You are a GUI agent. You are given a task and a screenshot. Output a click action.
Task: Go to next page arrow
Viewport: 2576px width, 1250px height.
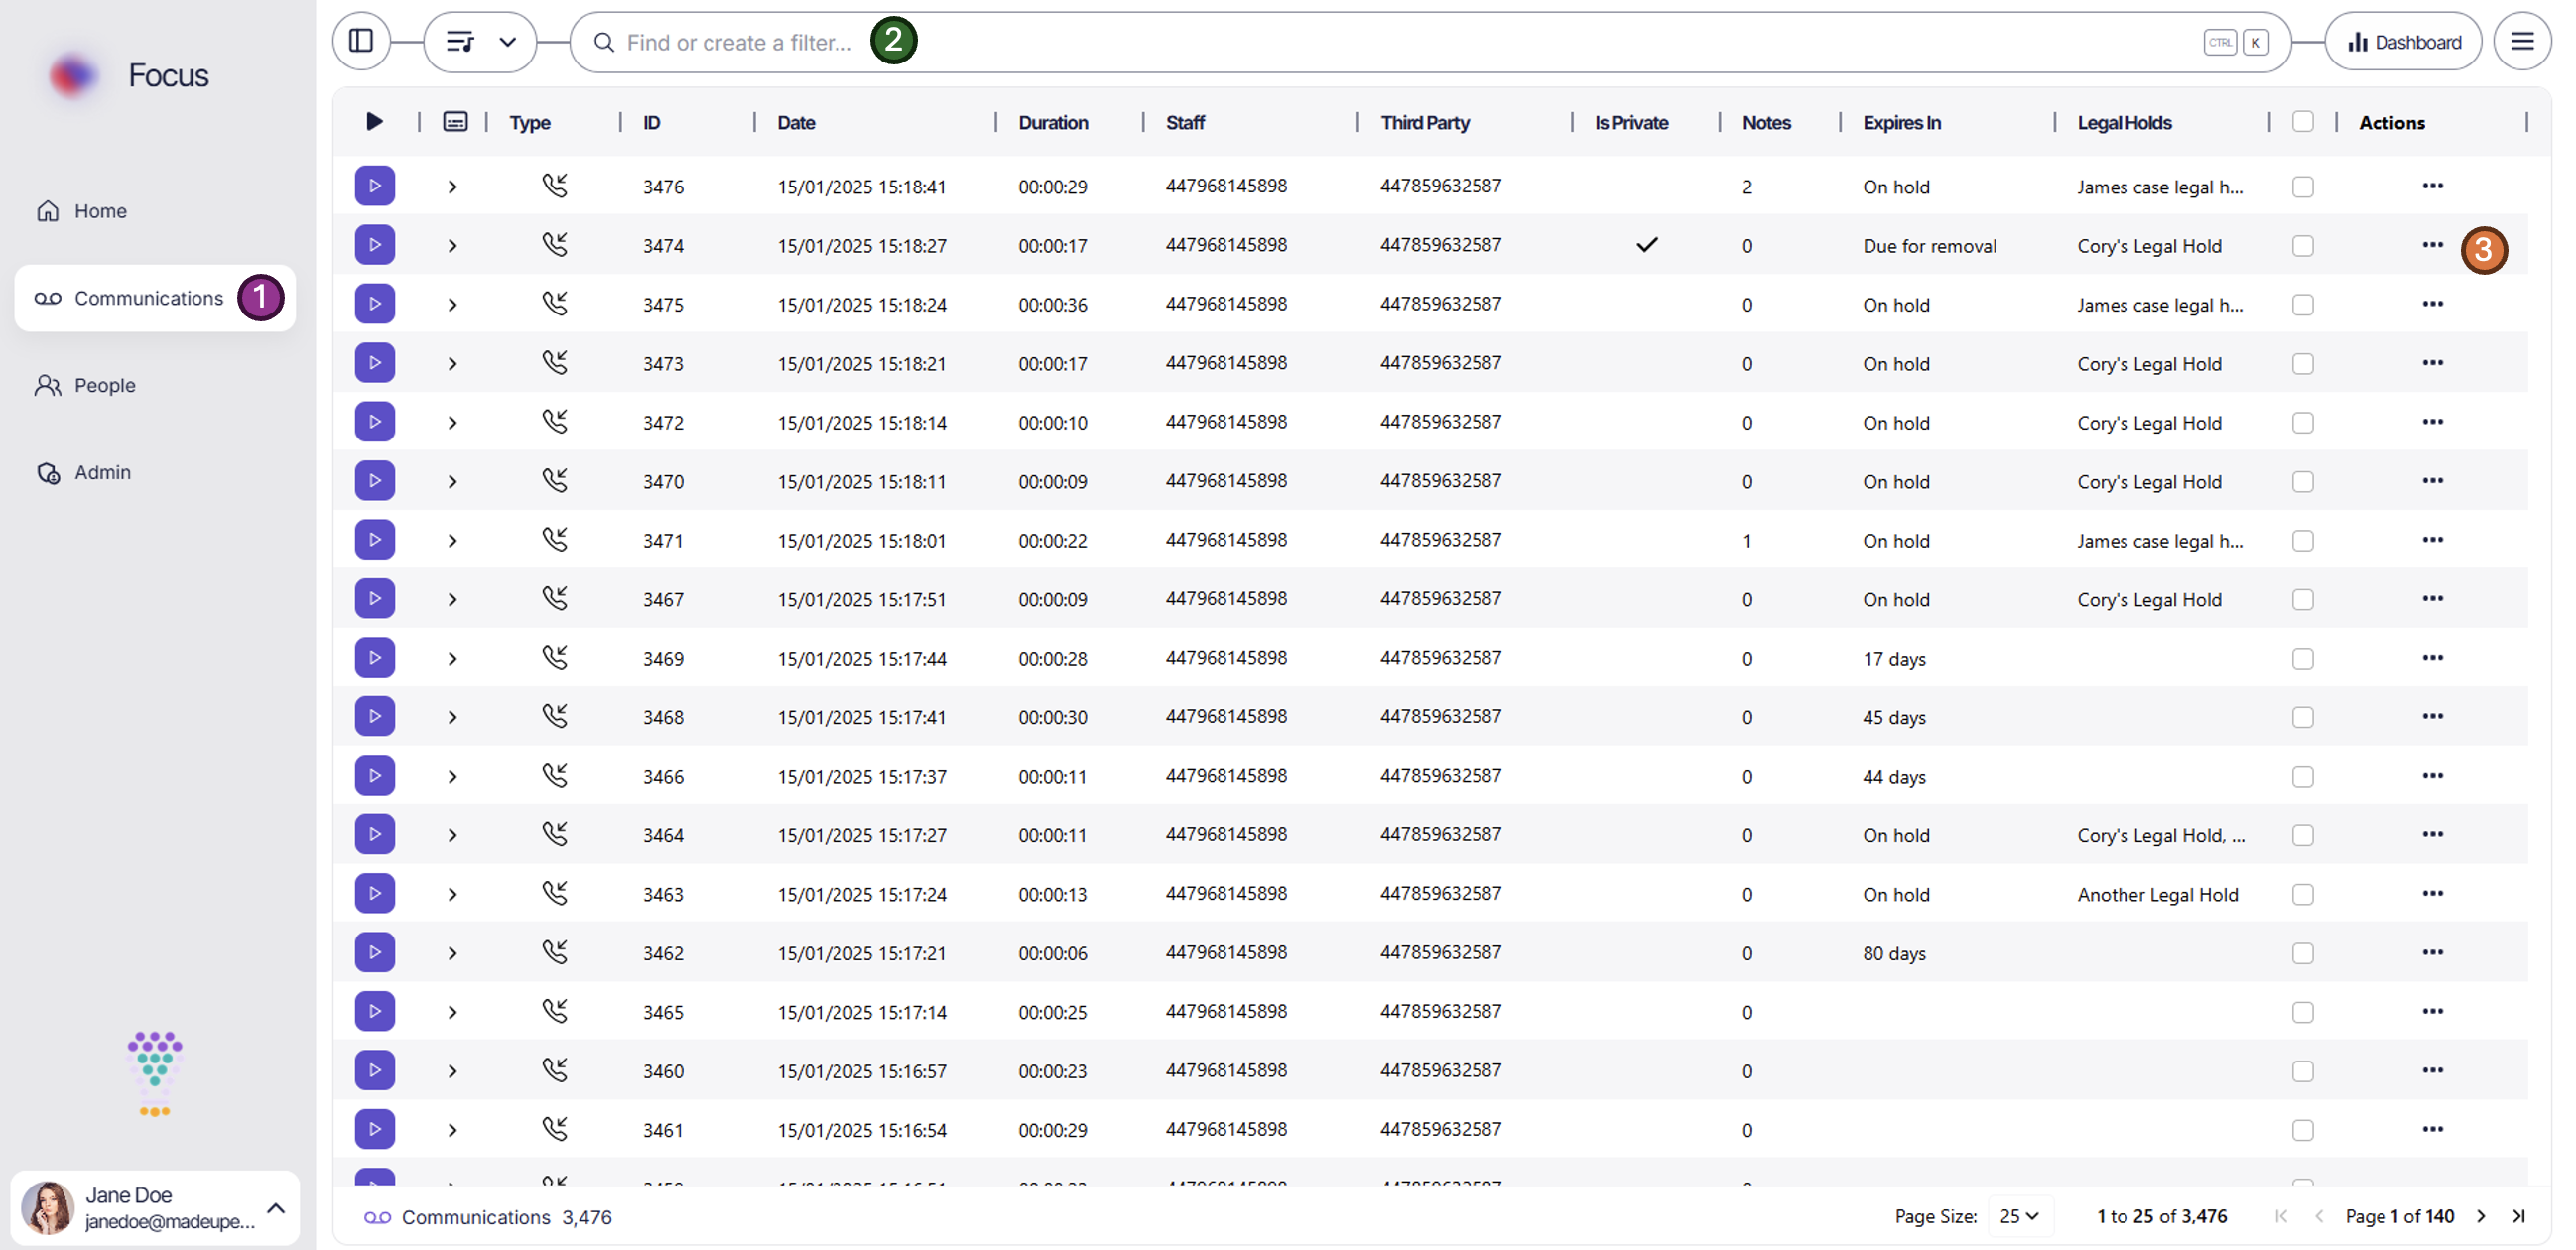click(x=2481, y=1216)
